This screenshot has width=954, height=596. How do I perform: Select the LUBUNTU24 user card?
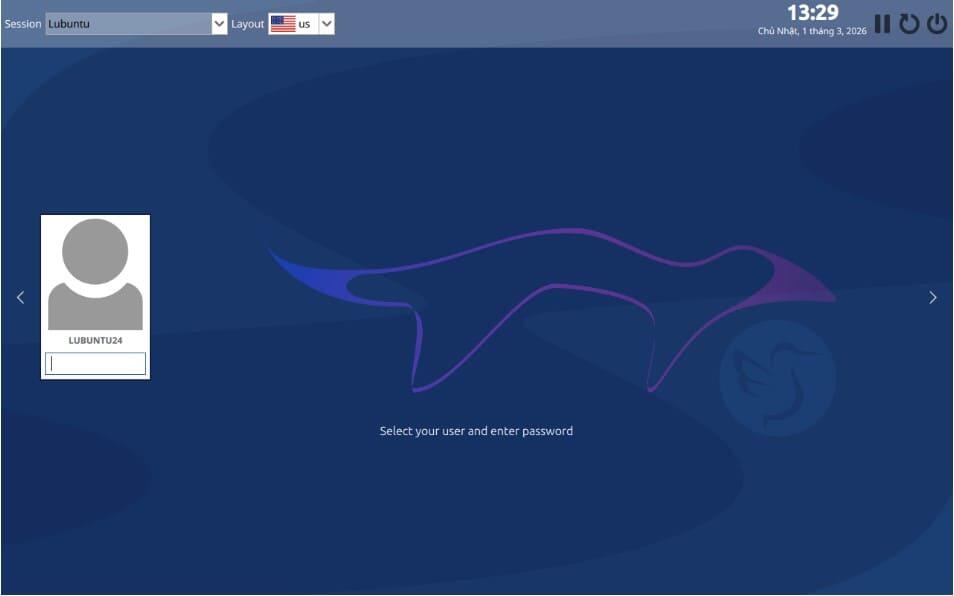coord(94,296)
